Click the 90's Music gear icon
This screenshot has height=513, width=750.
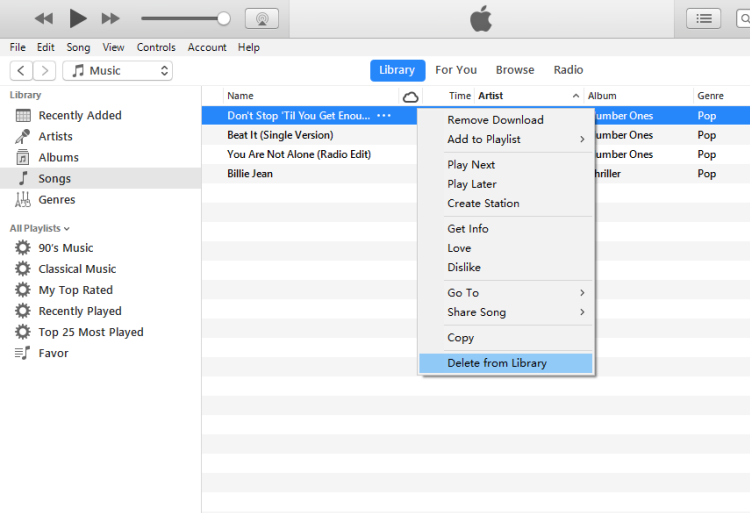click(22, 248)
